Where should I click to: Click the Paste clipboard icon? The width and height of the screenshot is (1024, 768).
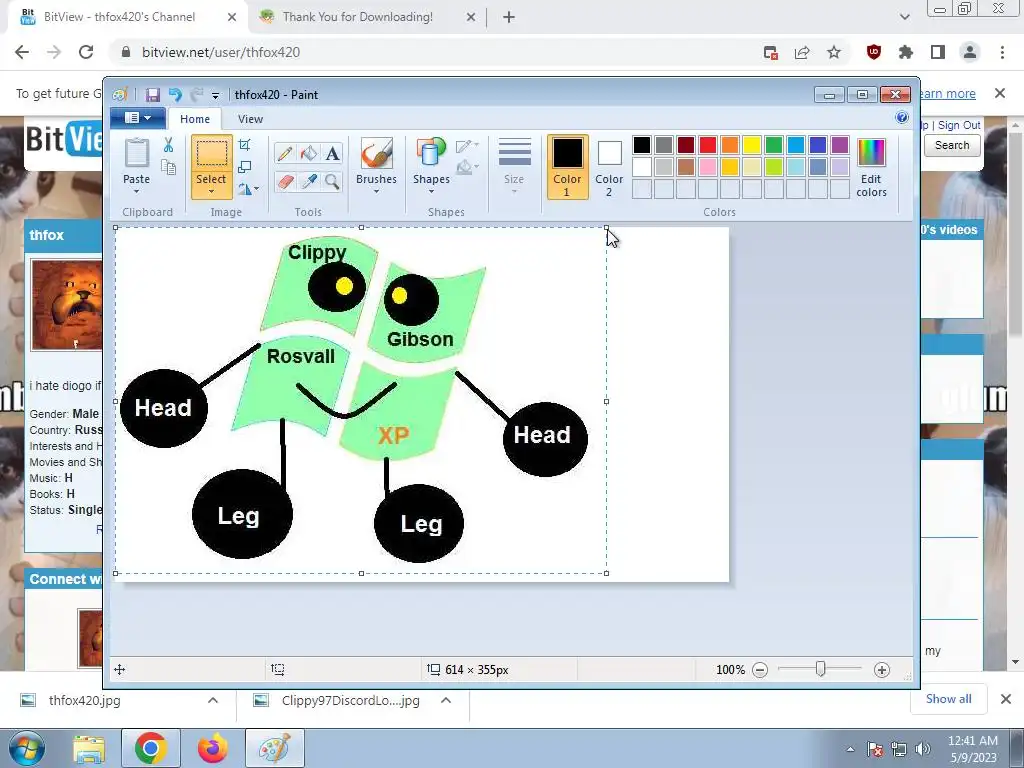coord(136,154)
